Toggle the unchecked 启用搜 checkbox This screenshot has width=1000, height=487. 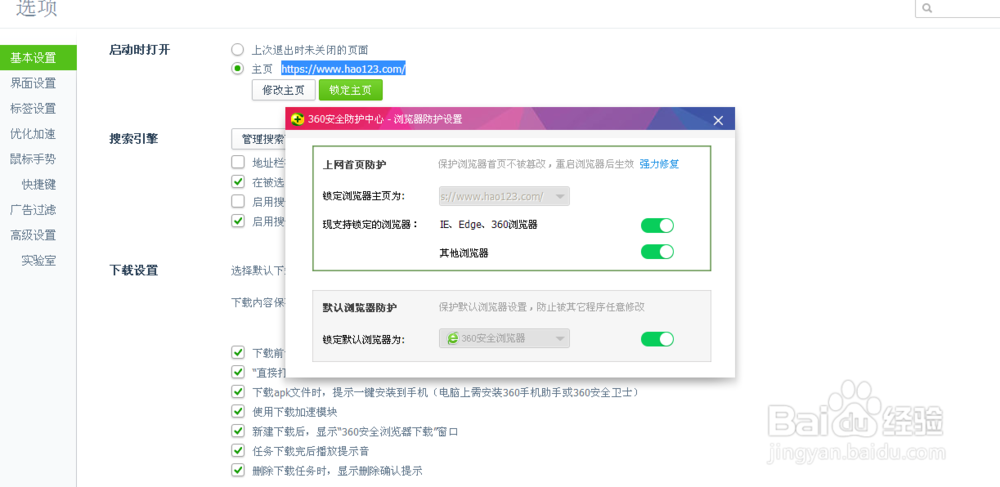(x=238, y=201)
